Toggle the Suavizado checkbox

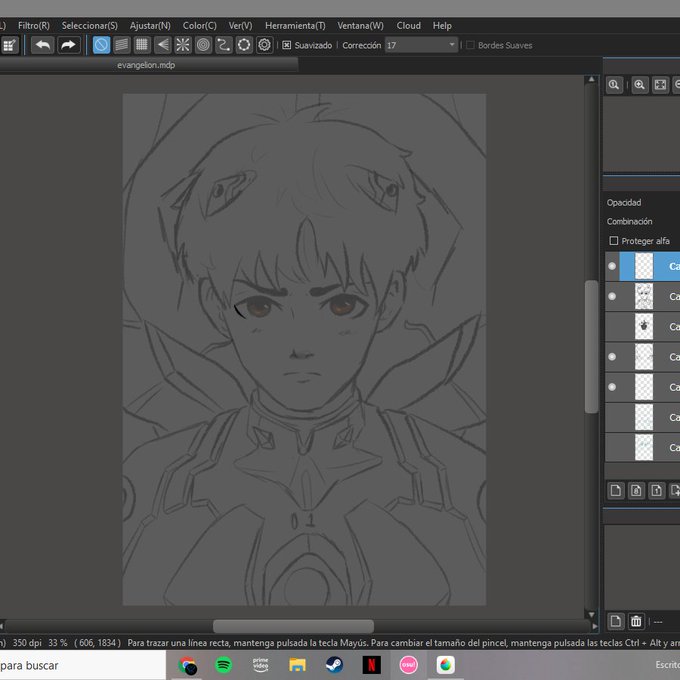(x=286, y=45)
